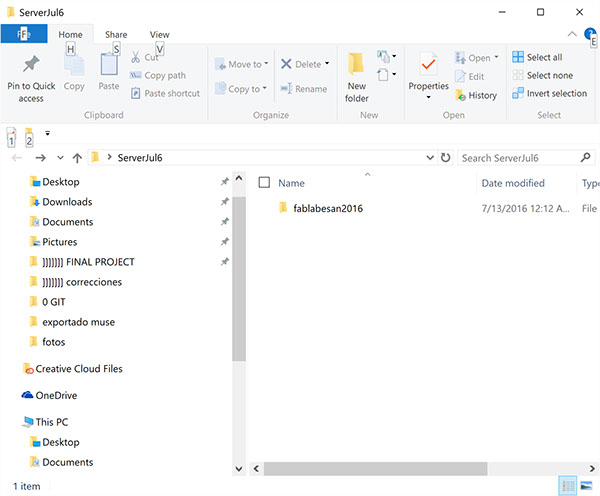Collapse the ribbon with chevron
This screenshot has width=600, height=496.
[572, 34]
